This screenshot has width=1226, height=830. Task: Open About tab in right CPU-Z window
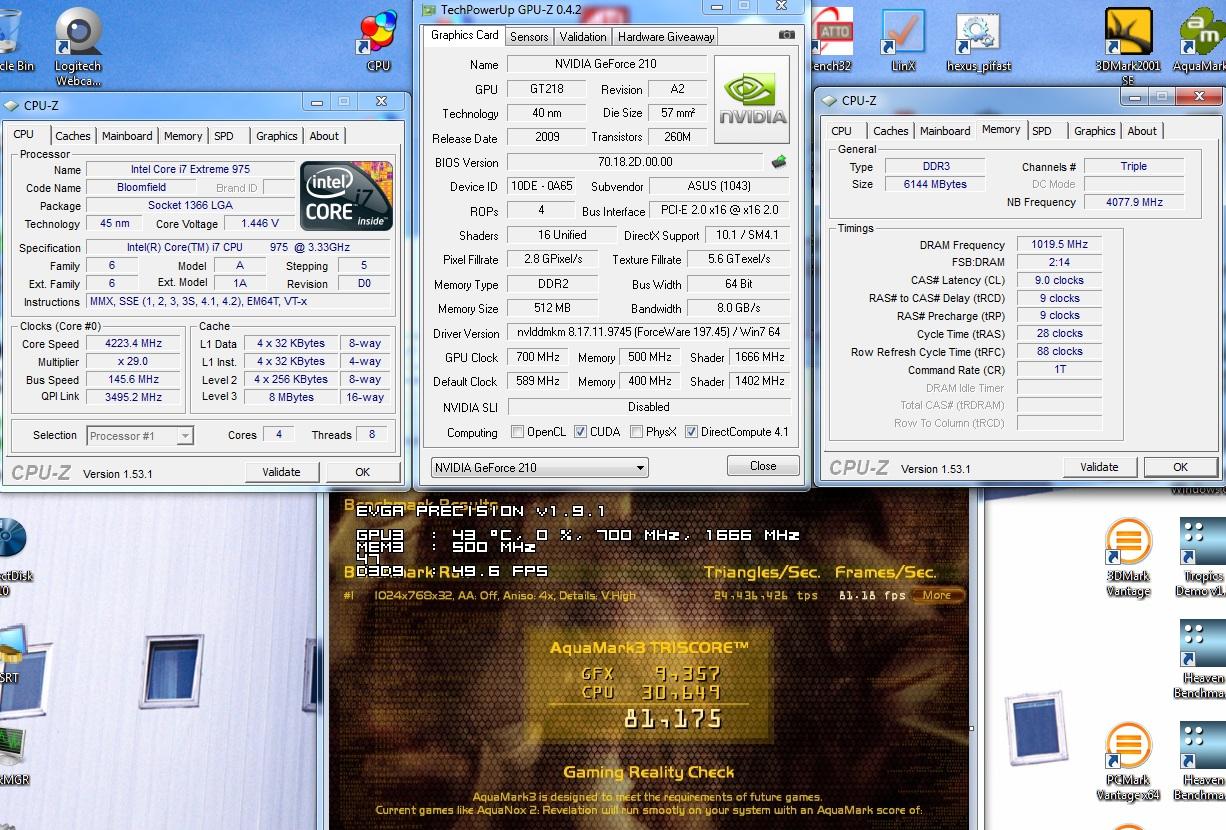pos(1142,131)
